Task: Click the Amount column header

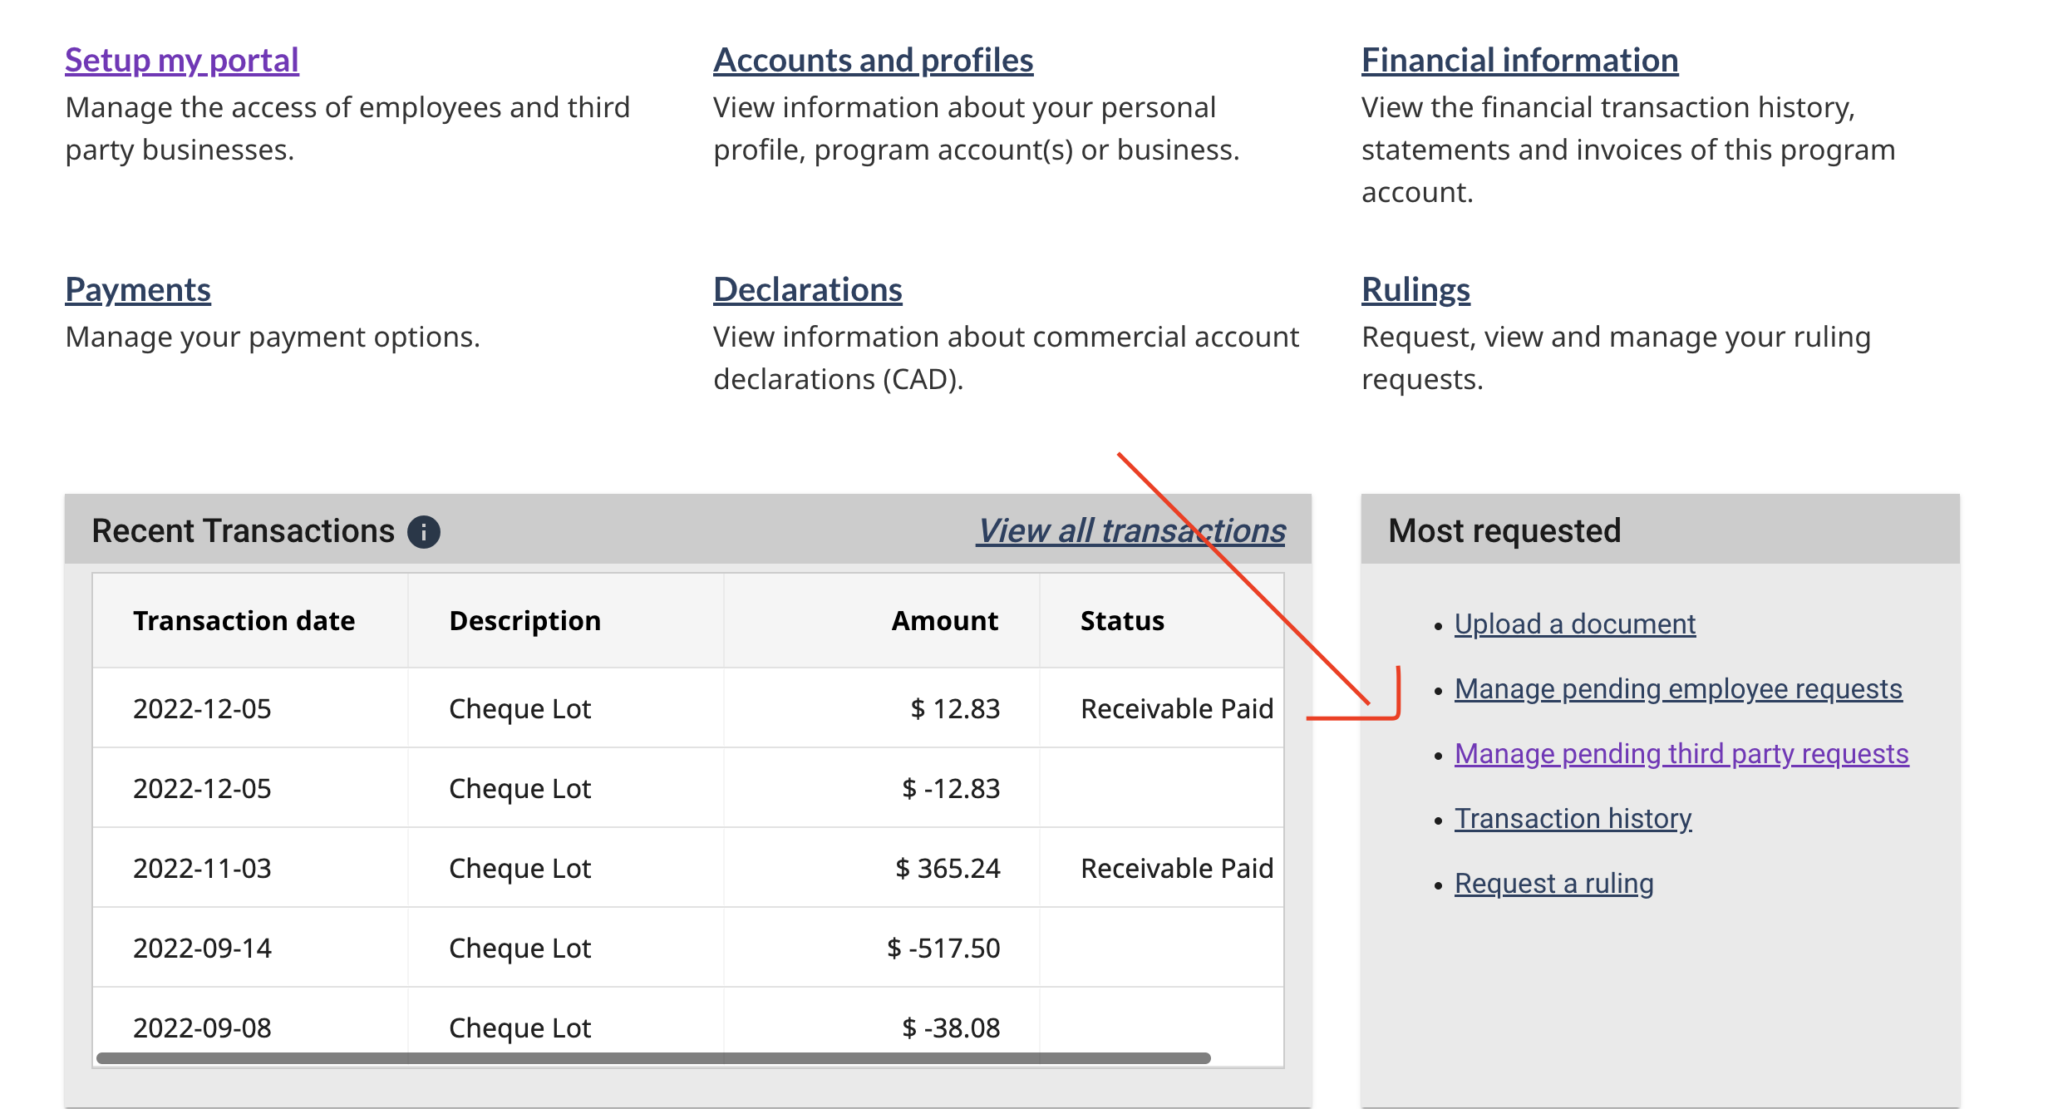Action: tap(944, 620)
